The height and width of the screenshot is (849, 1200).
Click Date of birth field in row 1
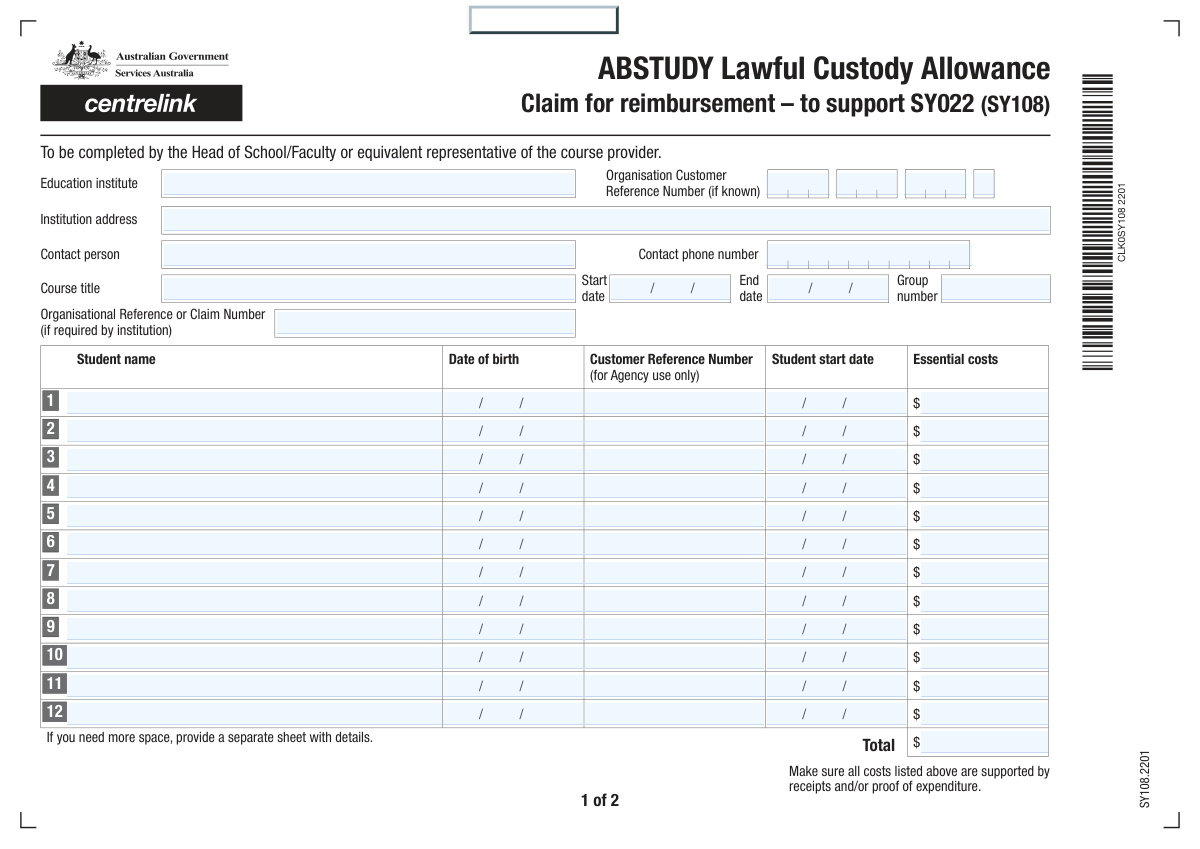(x=513, y=402)
